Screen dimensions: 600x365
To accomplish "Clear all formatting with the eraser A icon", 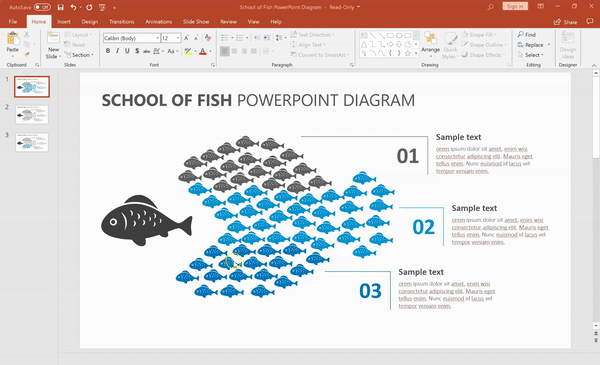I will (208, 37).
